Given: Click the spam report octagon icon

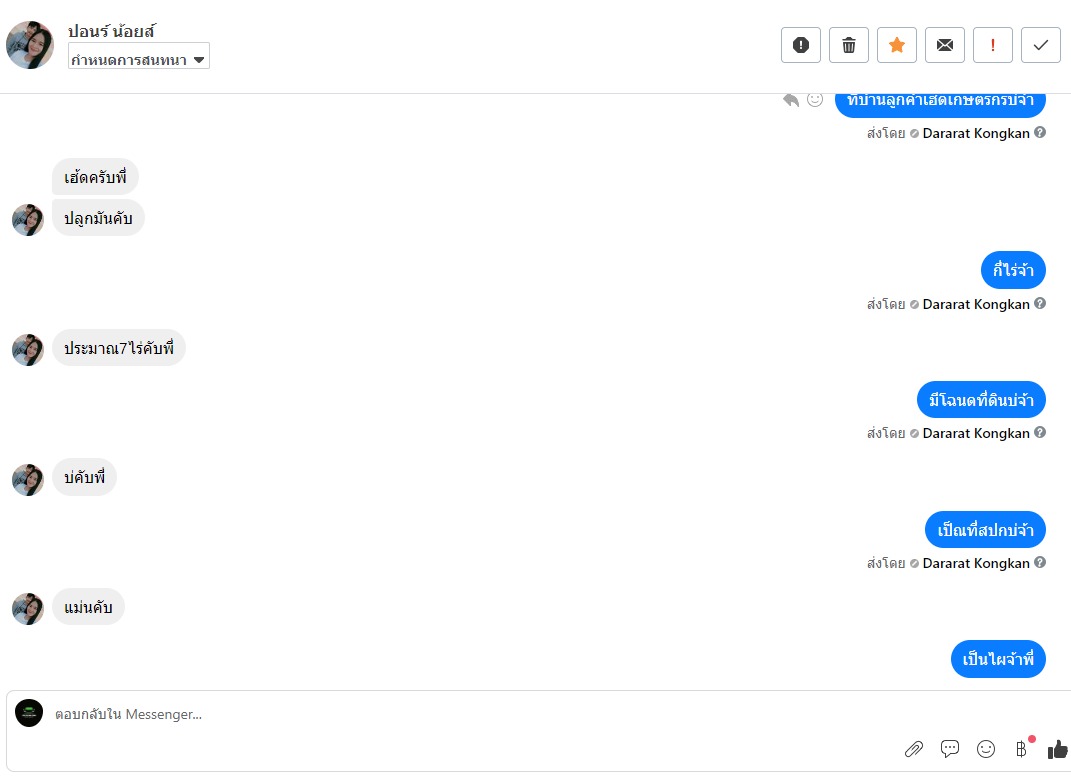Looking at the screenshot, I should 801,45.
